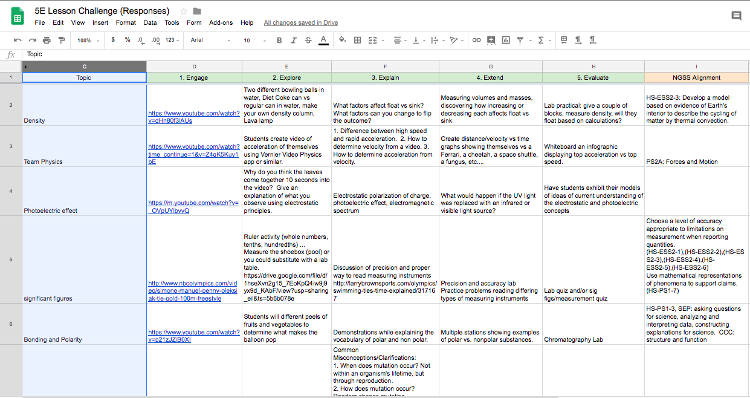Print the spreadsheet
Image resolution: width=750 pixels, height=398 pixels.
pyautogui.click(x=47, y=41)
